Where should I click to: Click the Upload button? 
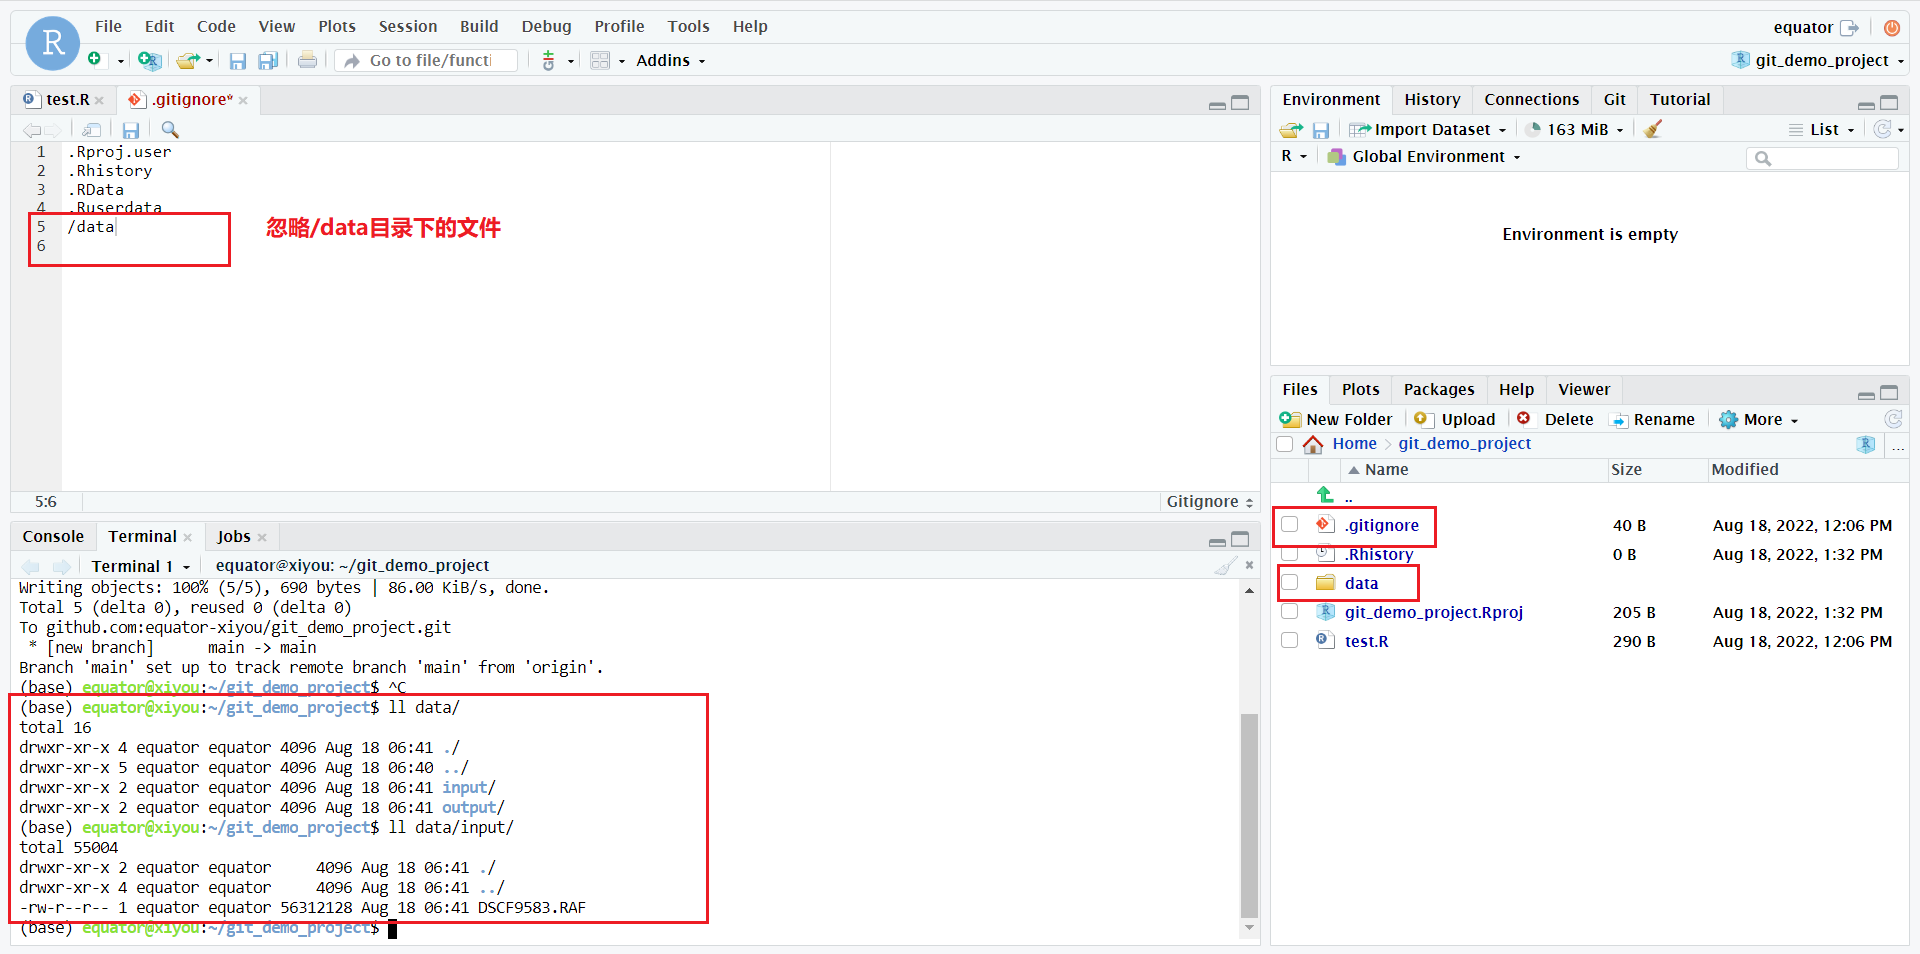click(1455, 420)
